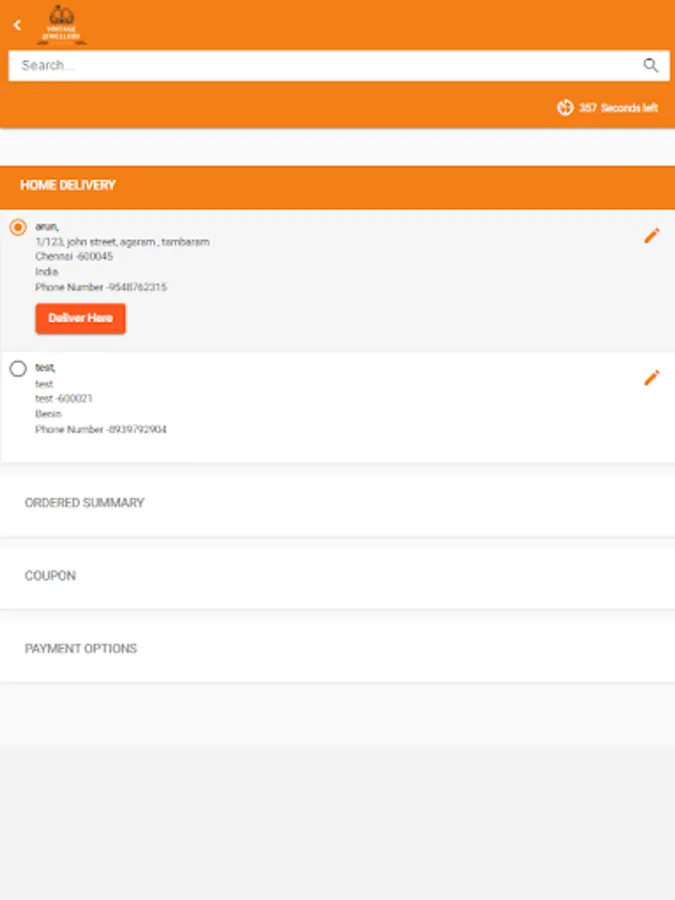Click the 'Benin' country text

pos(48,414)
